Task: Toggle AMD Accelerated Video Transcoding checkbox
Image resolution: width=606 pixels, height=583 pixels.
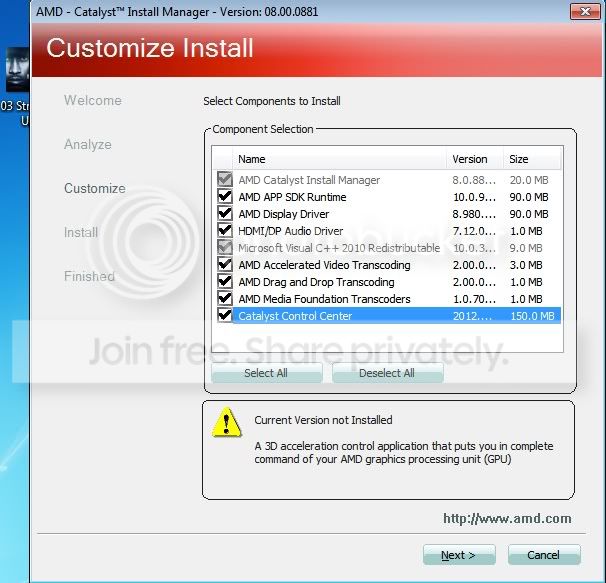Action: tap(225, 264)
